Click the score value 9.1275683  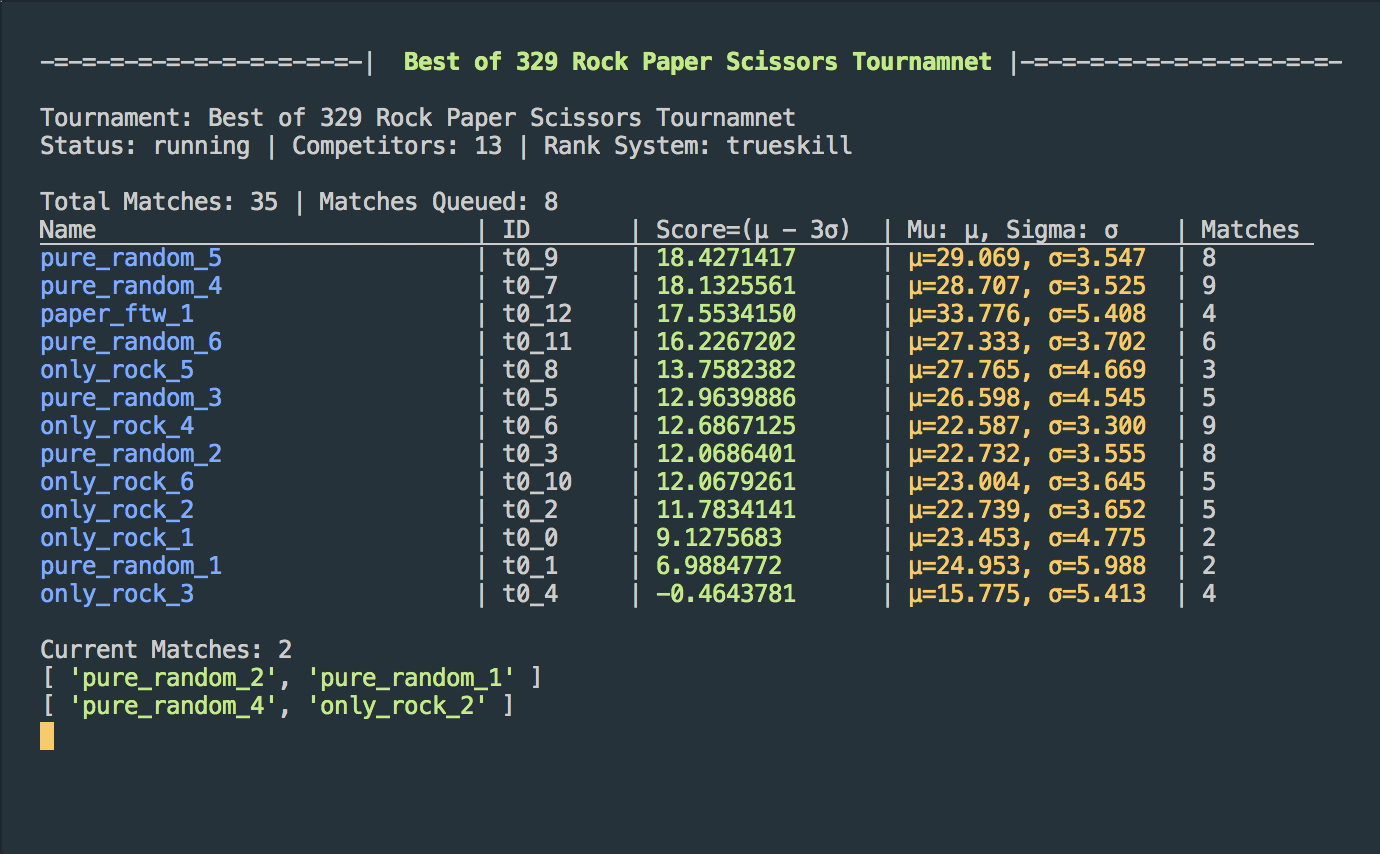pyautogui.click(x=719, y=538)
